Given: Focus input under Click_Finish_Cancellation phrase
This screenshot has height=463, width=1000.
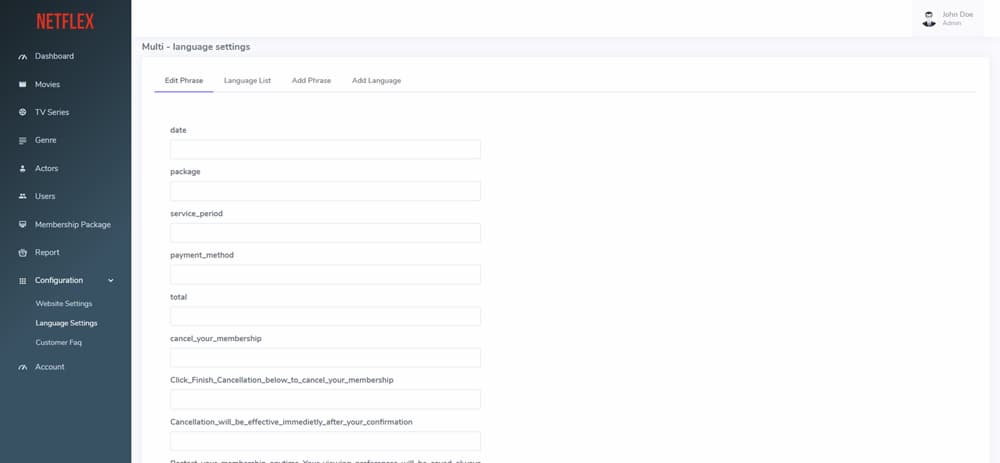Looking at the screenshot, I should tap(325, 399).
